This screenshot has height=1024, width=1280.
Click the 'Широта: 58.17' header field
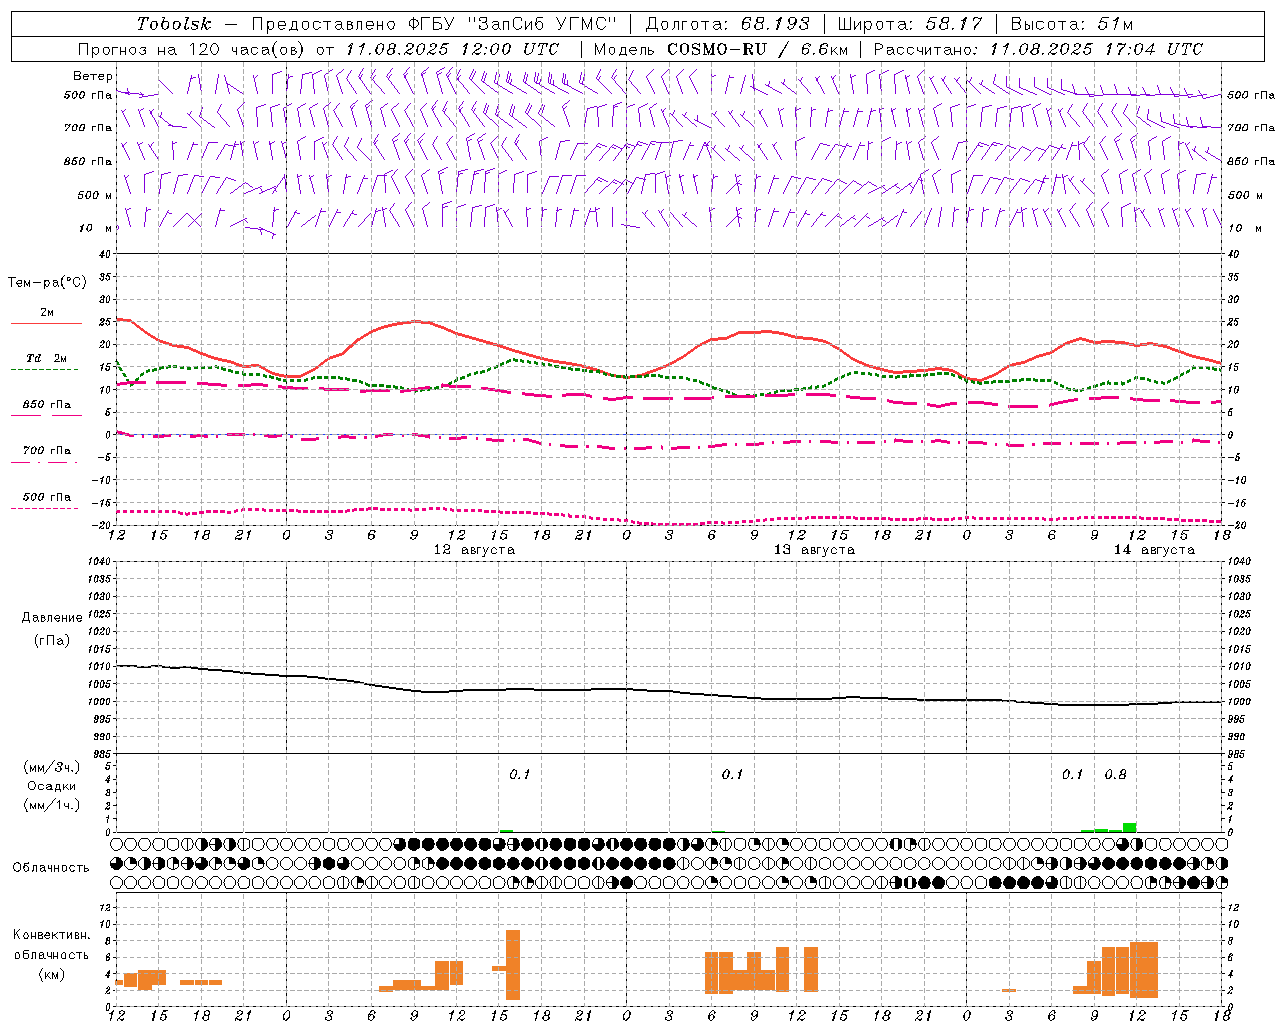tap(910, 24)
